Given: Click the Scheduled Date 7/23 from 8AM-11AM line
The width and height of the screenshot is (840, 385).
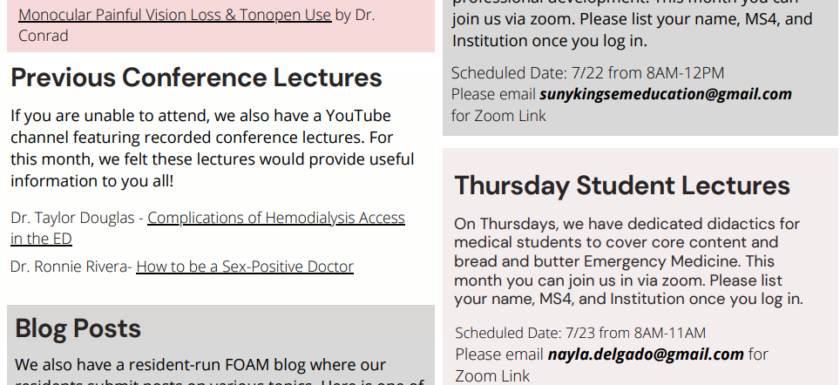Looking at the screenshot, I should tap(580, 333).
